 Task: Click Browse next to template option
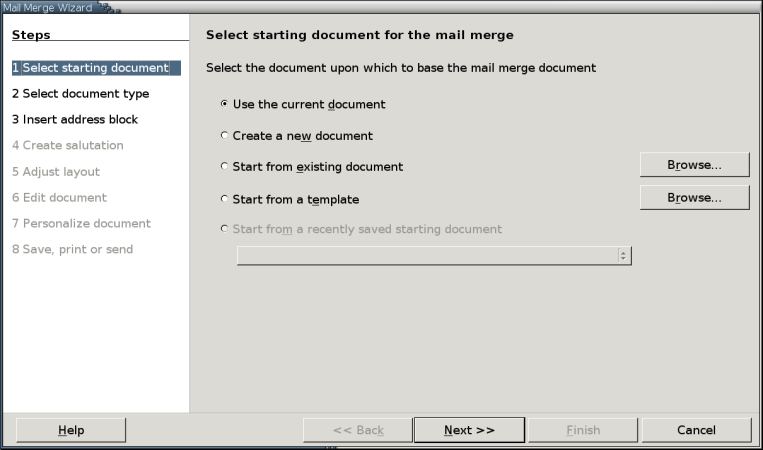[x=694, y=198]
